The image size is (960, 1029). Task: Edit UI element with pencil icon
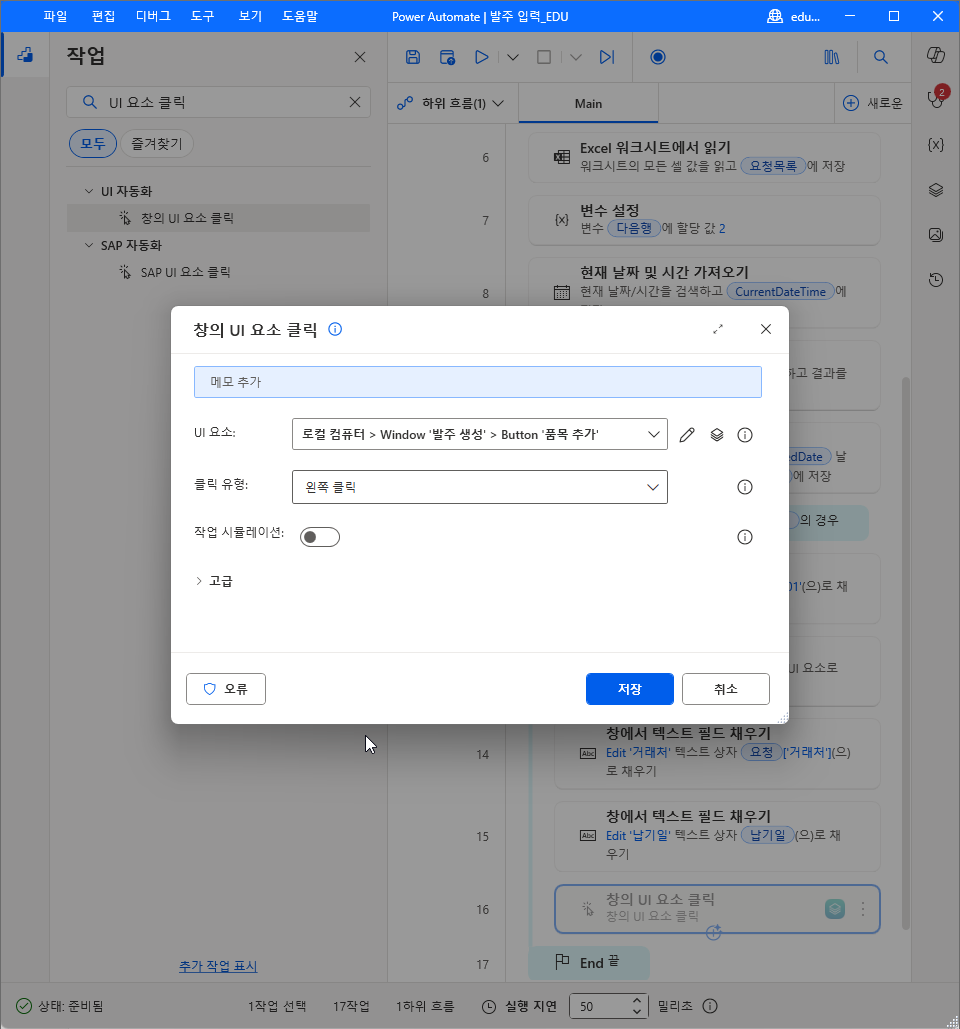click(x=687, y=434)
